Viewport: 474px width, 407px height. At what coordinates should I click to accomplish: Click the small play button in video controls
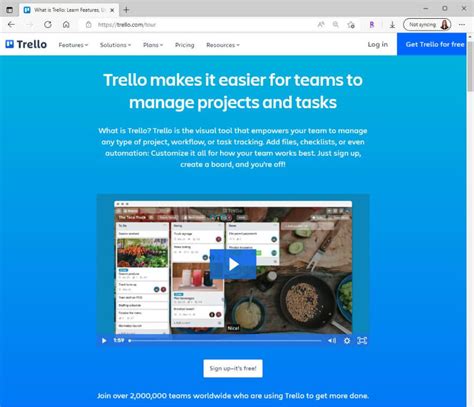point(104,341)
